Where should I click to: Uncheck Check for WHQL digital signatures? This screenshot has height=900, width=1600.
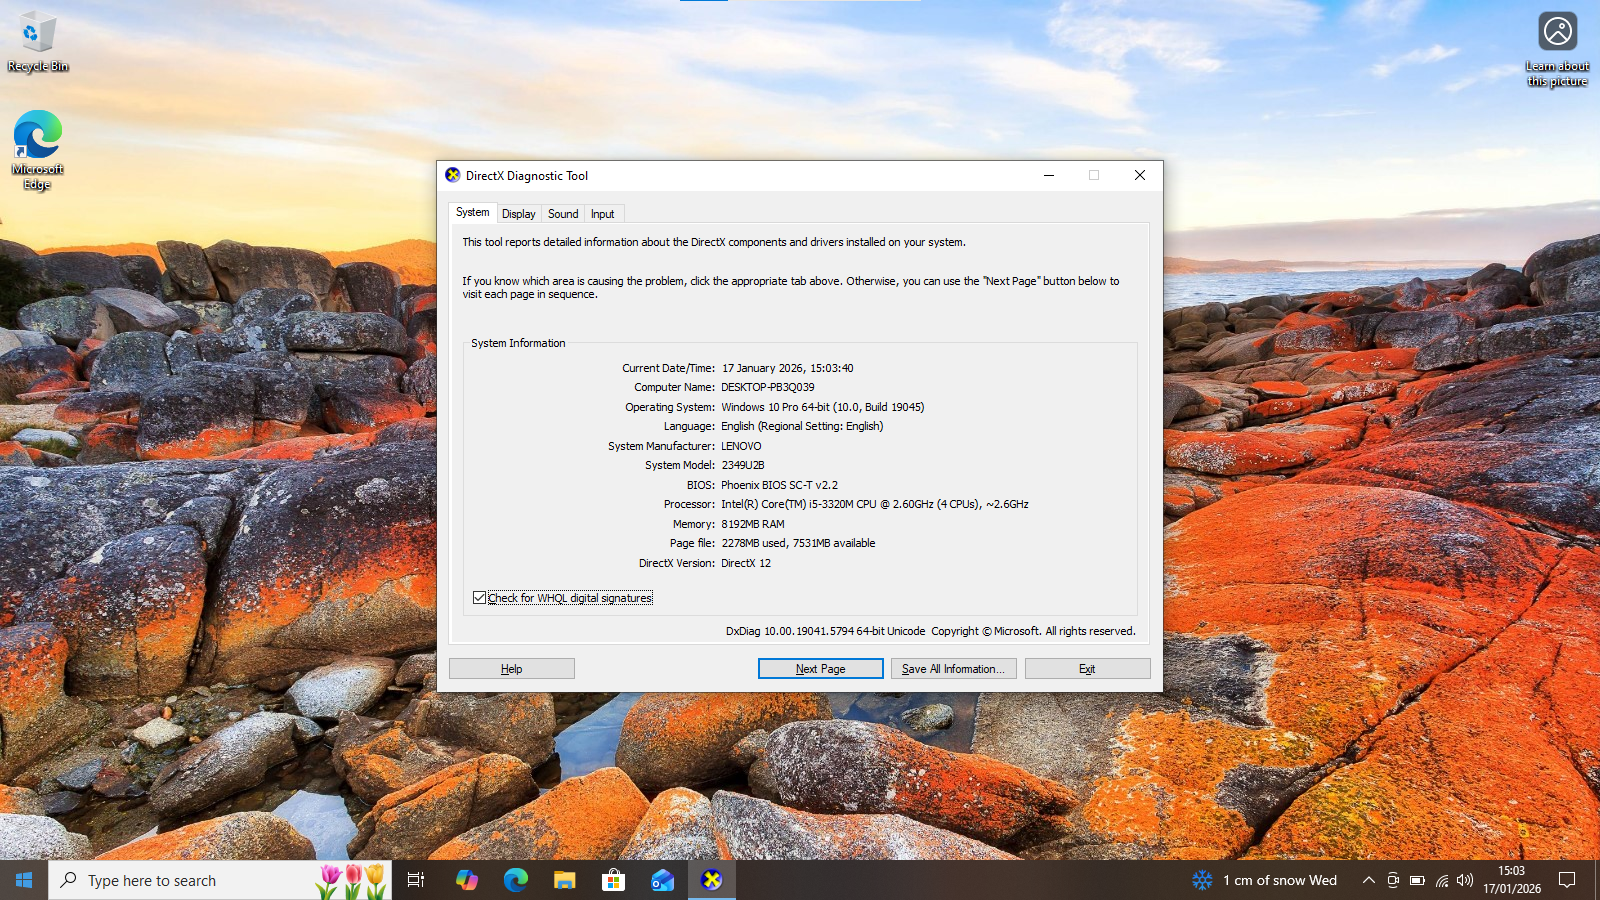point(480,598)
